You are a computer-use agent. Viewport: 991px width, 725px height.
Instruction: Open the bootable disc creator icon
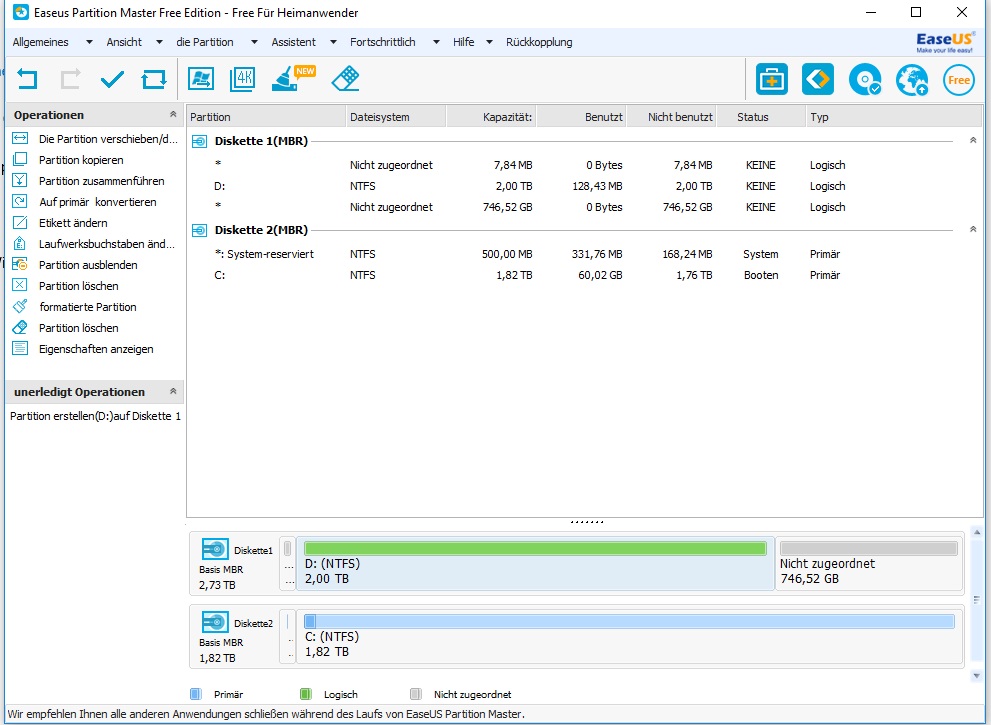(x=865, y=80)
